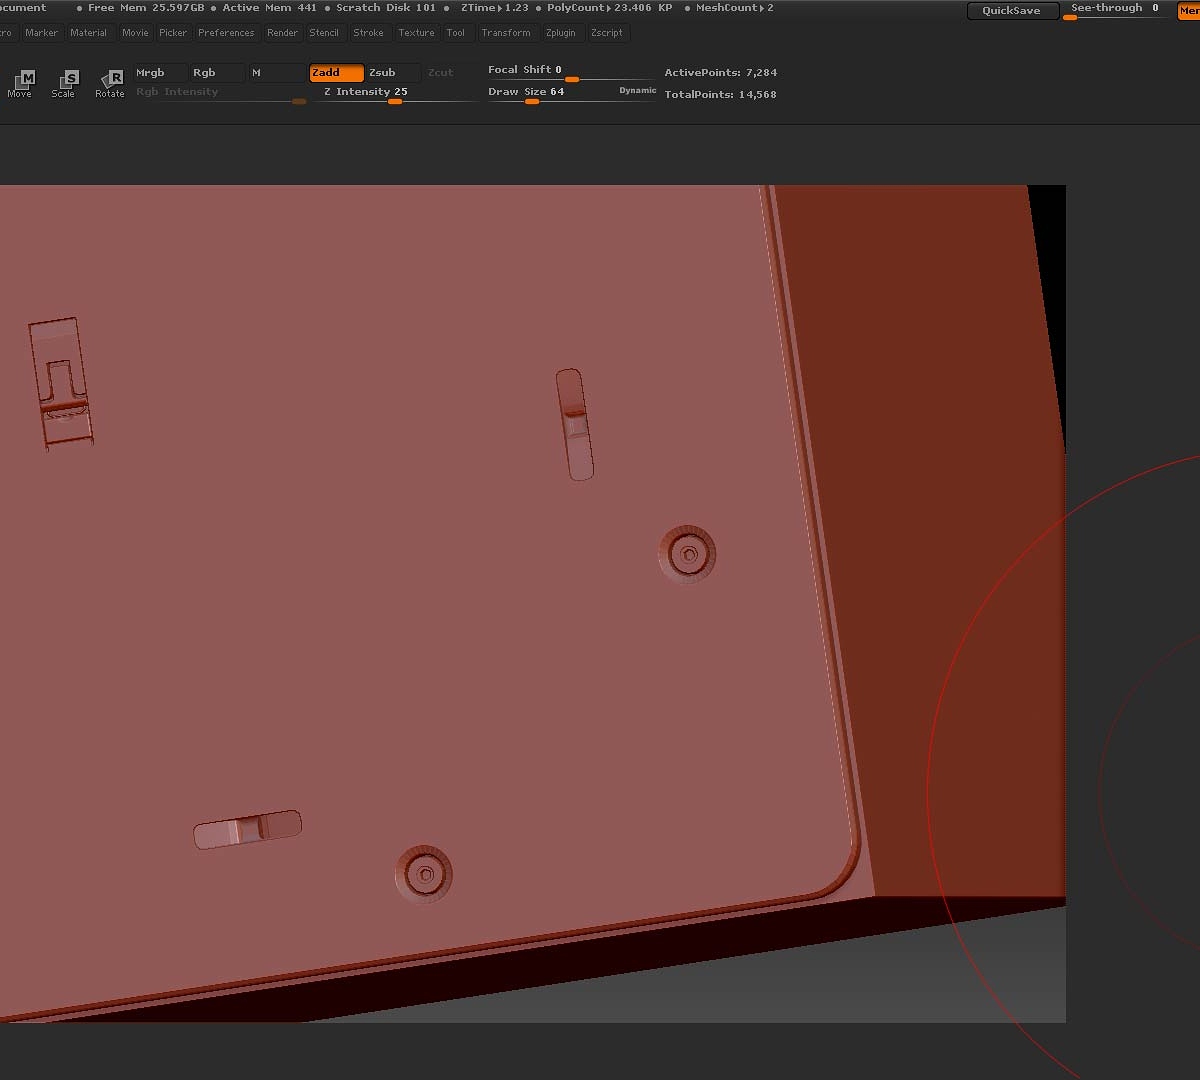This screenshot has width=1200, height=1080.
Task: Open the Preferences menu
Action: click(226, 33)
